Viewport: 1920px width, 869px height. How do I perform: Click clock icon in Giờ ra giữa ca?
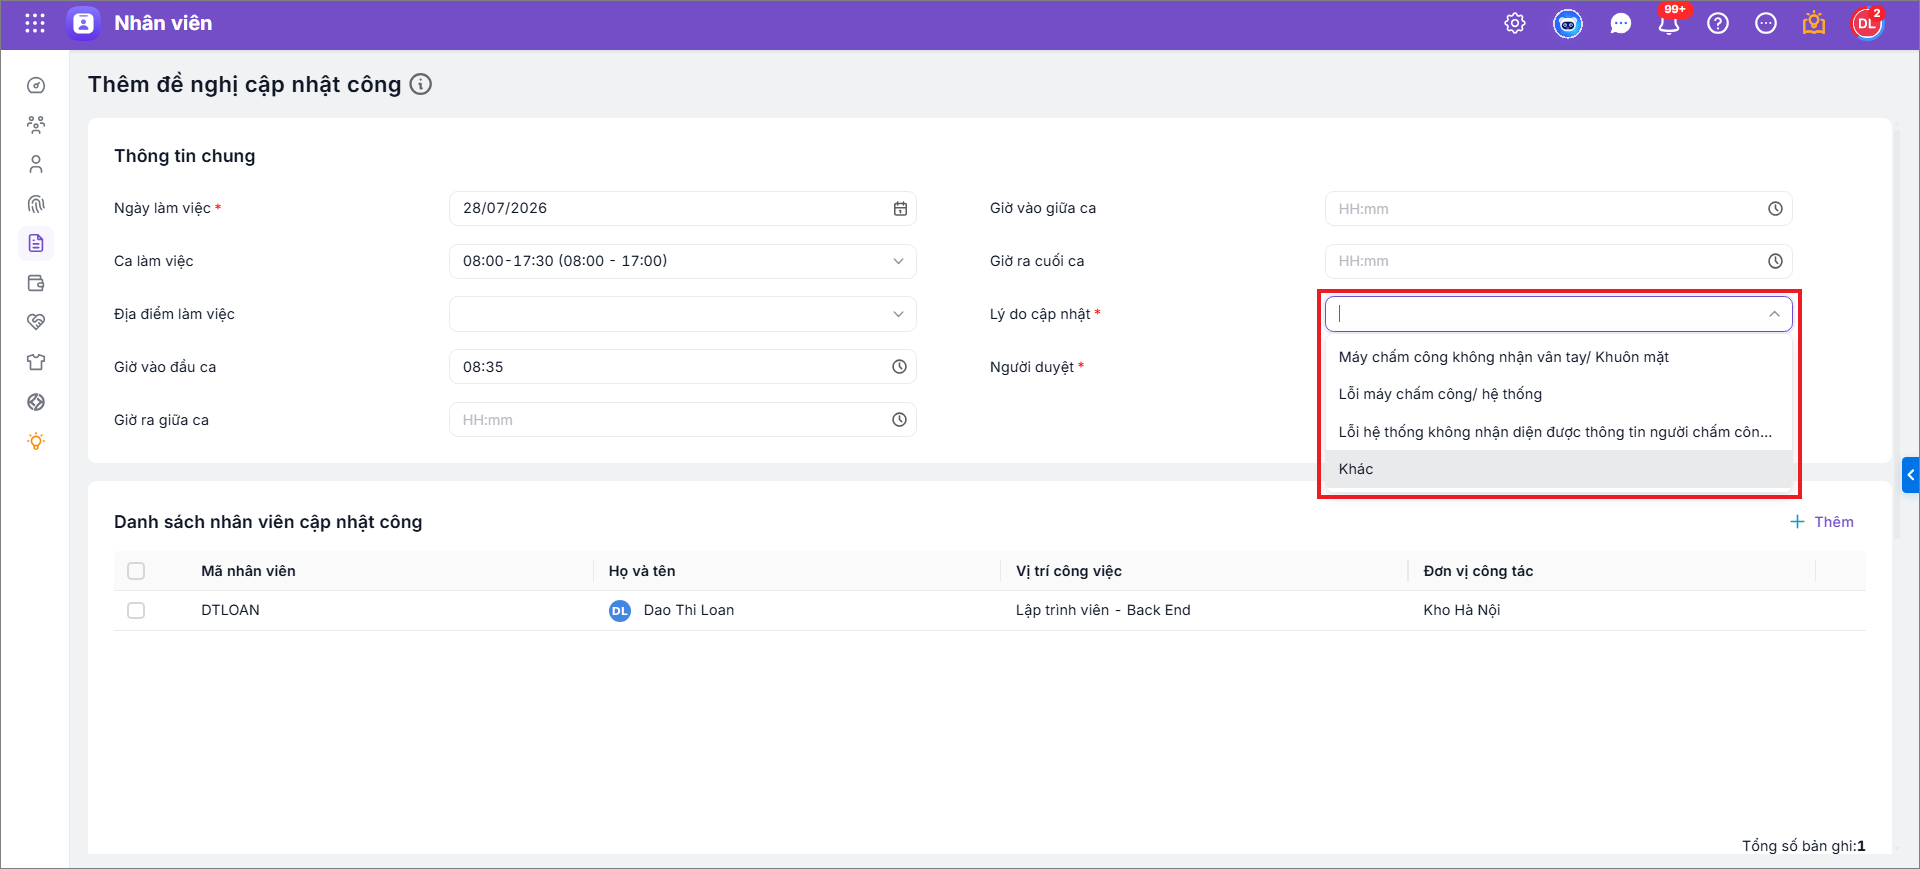point(899,420)
